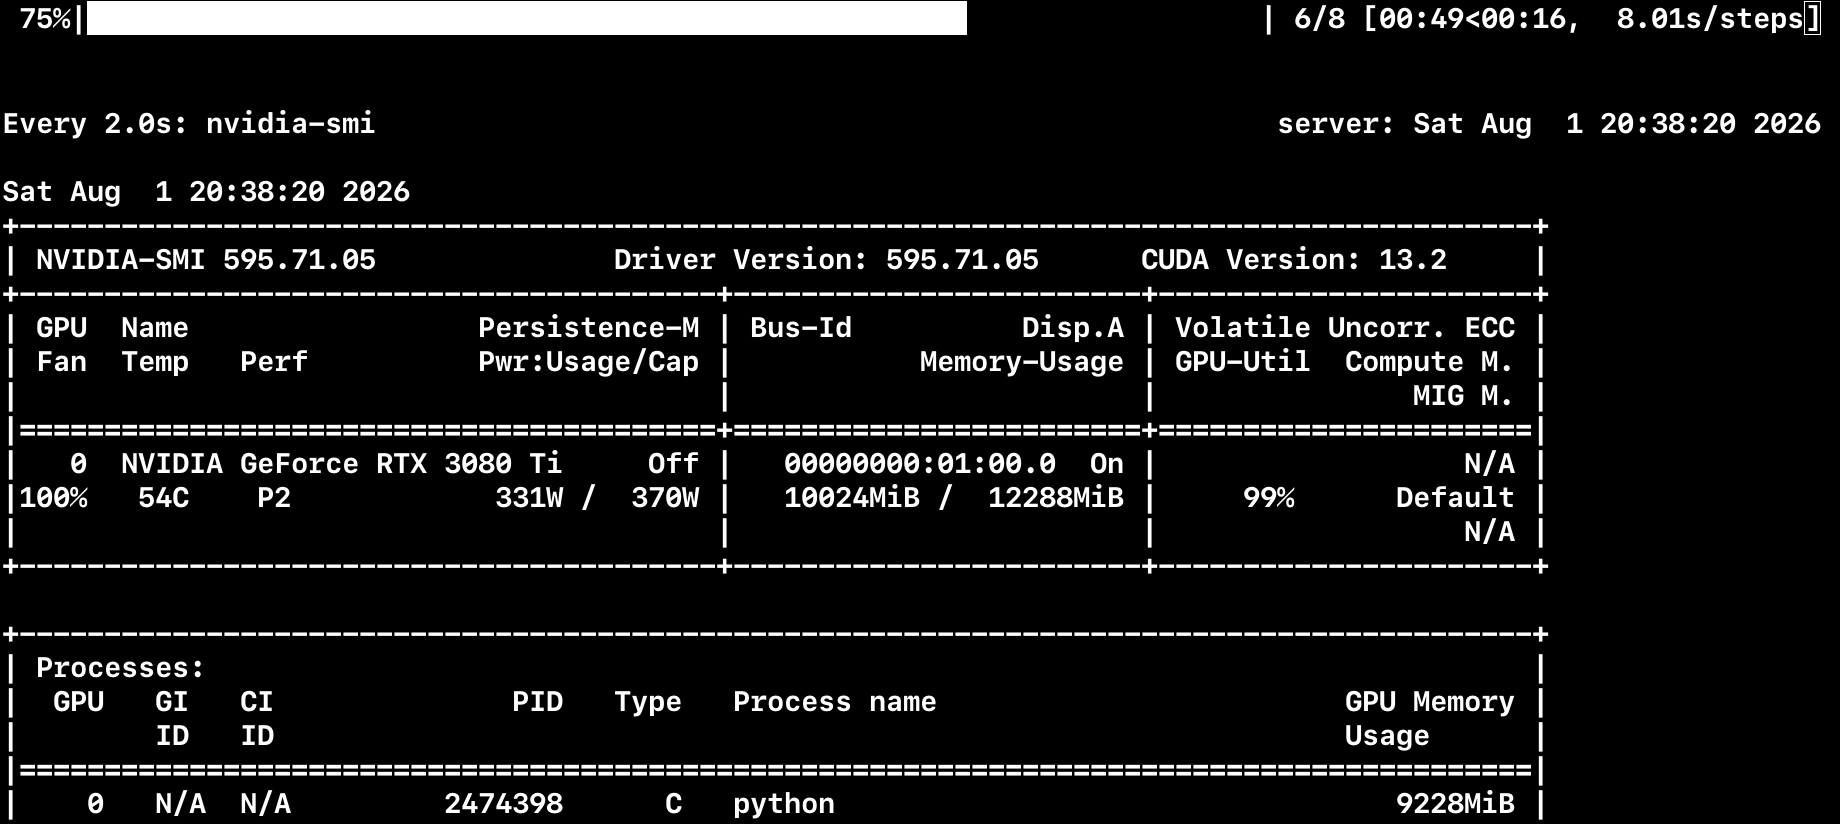The width and height of the screenshot is (1840, 824).
Task: Click the "P2" performance state value
Action: pyautogui.click(x=274, y=497)
